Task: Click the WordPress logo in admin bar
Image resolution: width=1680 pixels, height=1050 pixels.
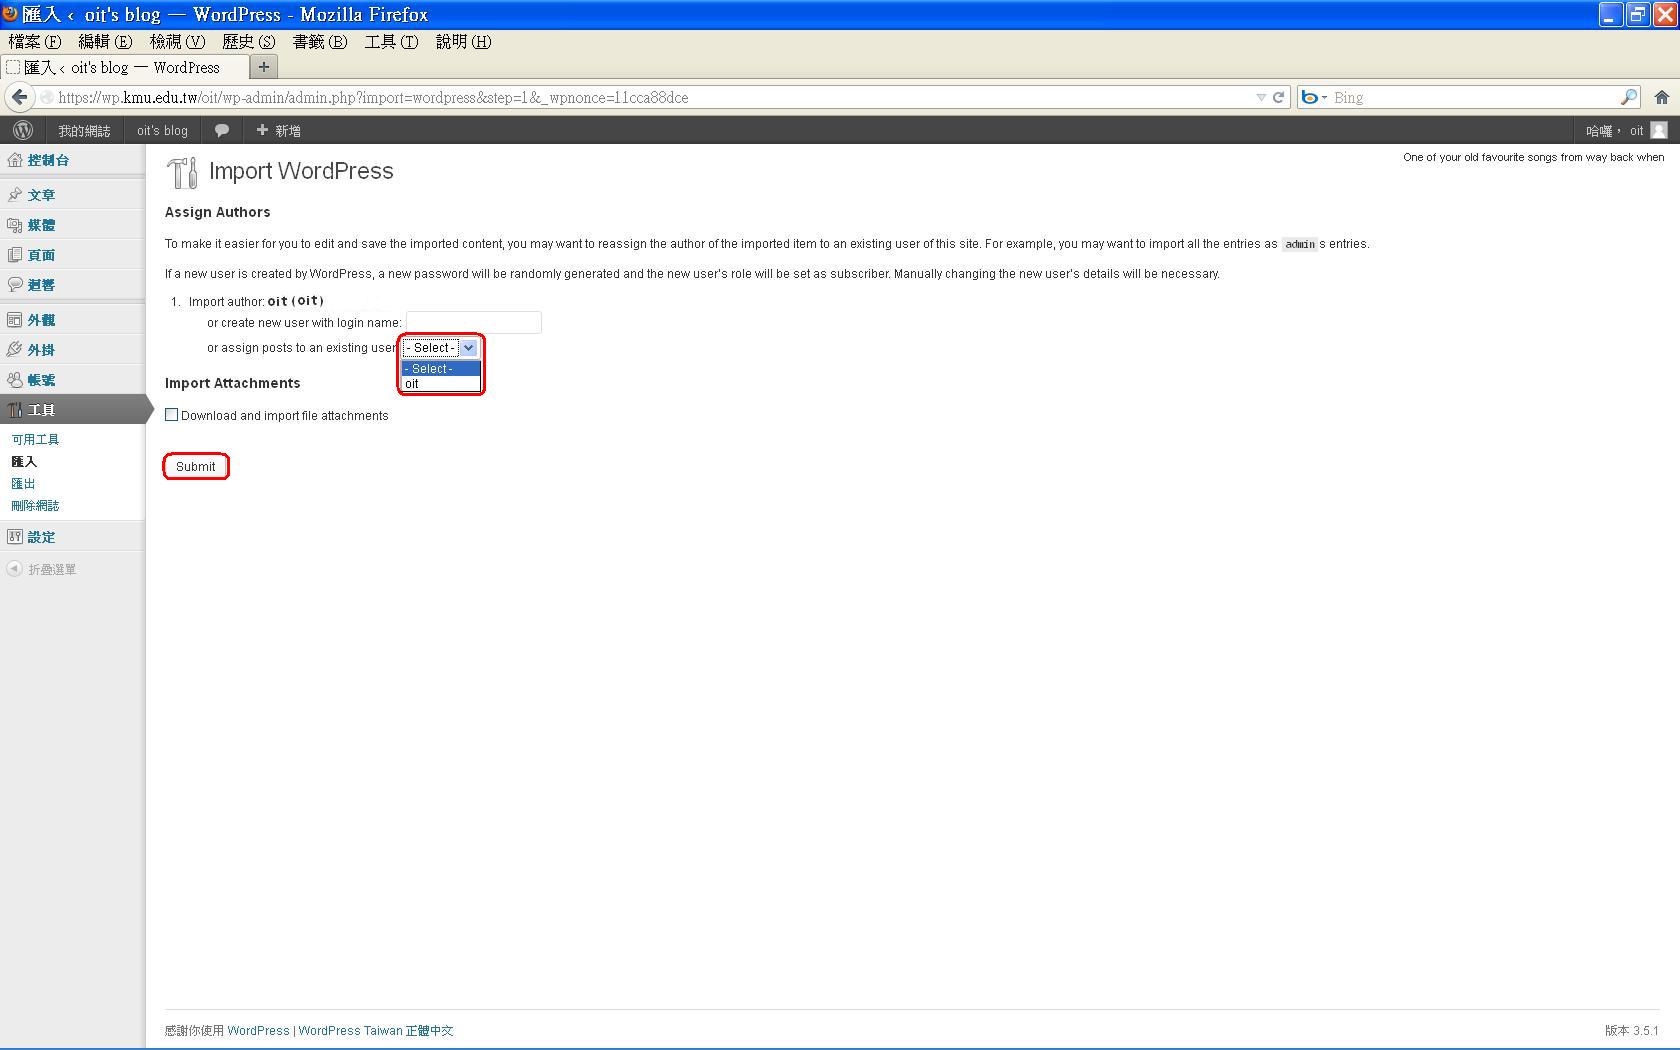Action: (x=23, y=130)
